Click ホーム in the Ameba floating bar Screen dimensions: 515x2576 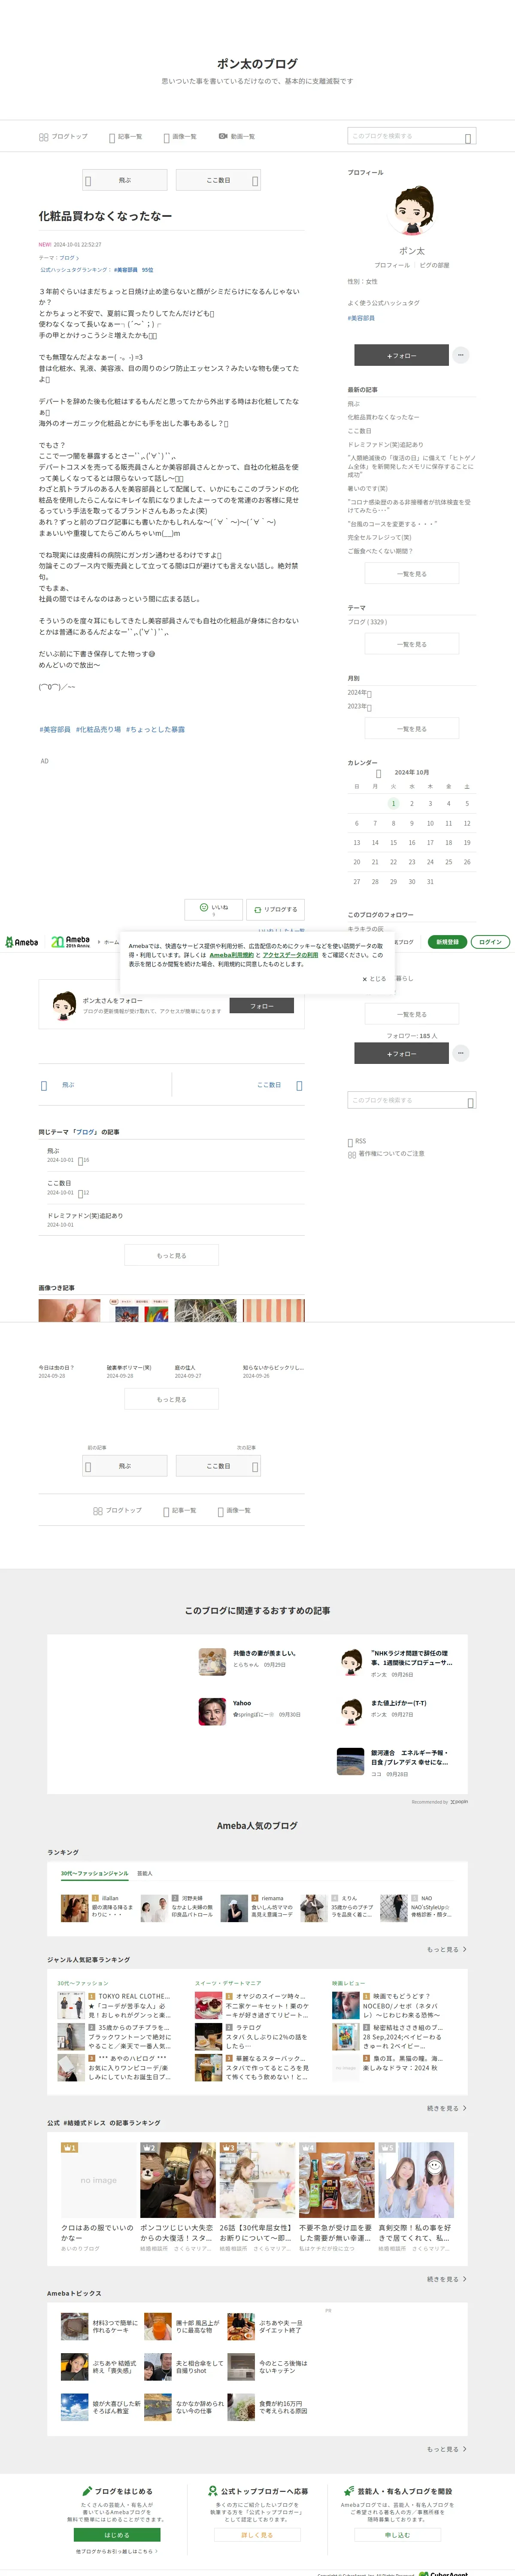pyautogui.click(x=111, y=942)
